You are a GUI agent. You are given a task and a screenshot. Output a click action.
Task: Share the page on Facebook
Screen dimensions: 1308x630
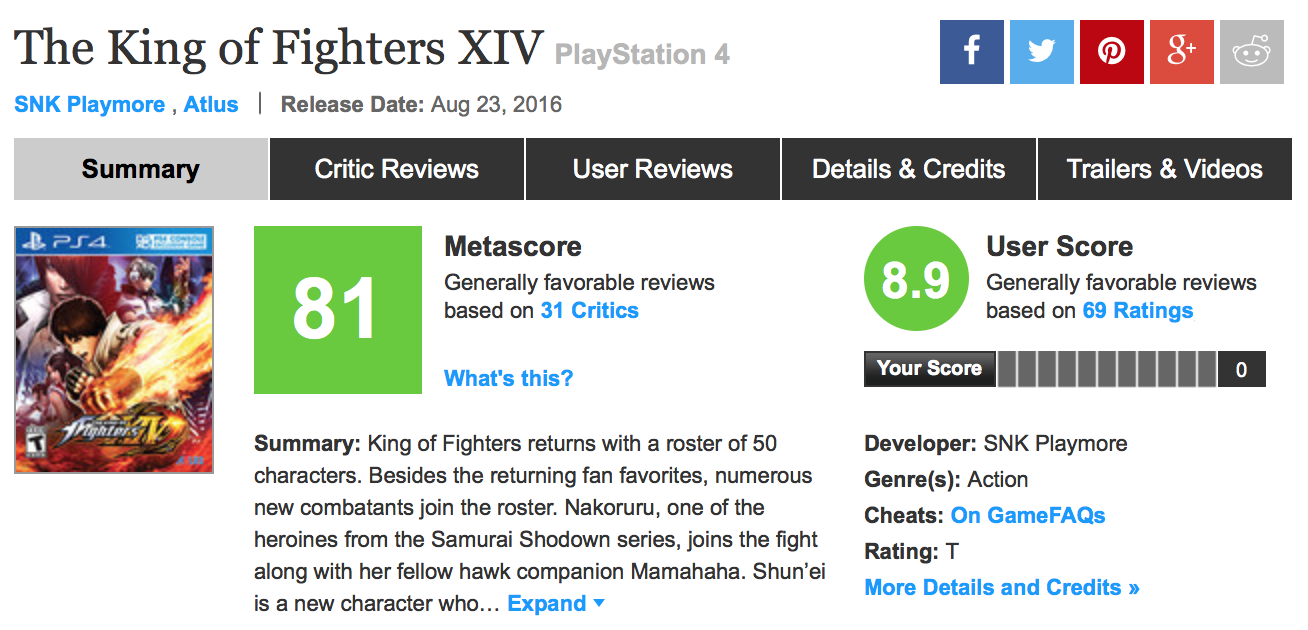(971, 52)
